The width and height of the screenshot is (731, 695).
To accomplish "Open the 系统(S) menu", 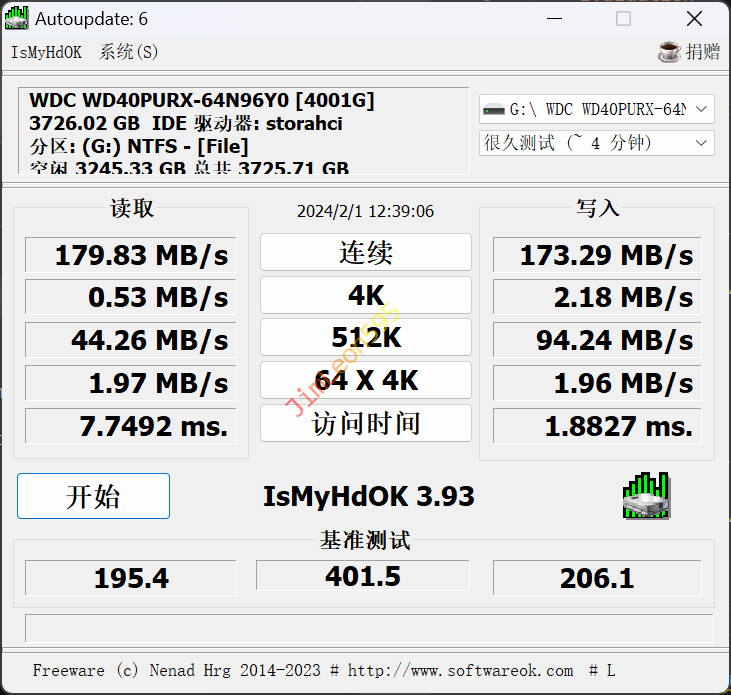I will (128, 52).
